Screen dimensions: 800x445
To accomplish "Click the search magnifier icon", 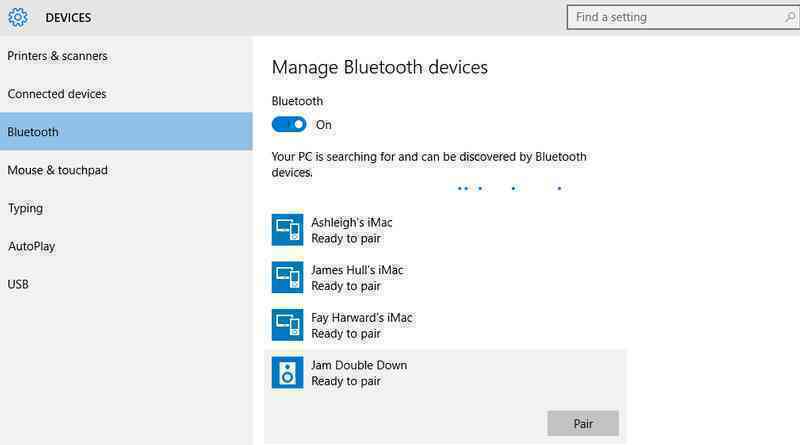I will click(790, 17).
